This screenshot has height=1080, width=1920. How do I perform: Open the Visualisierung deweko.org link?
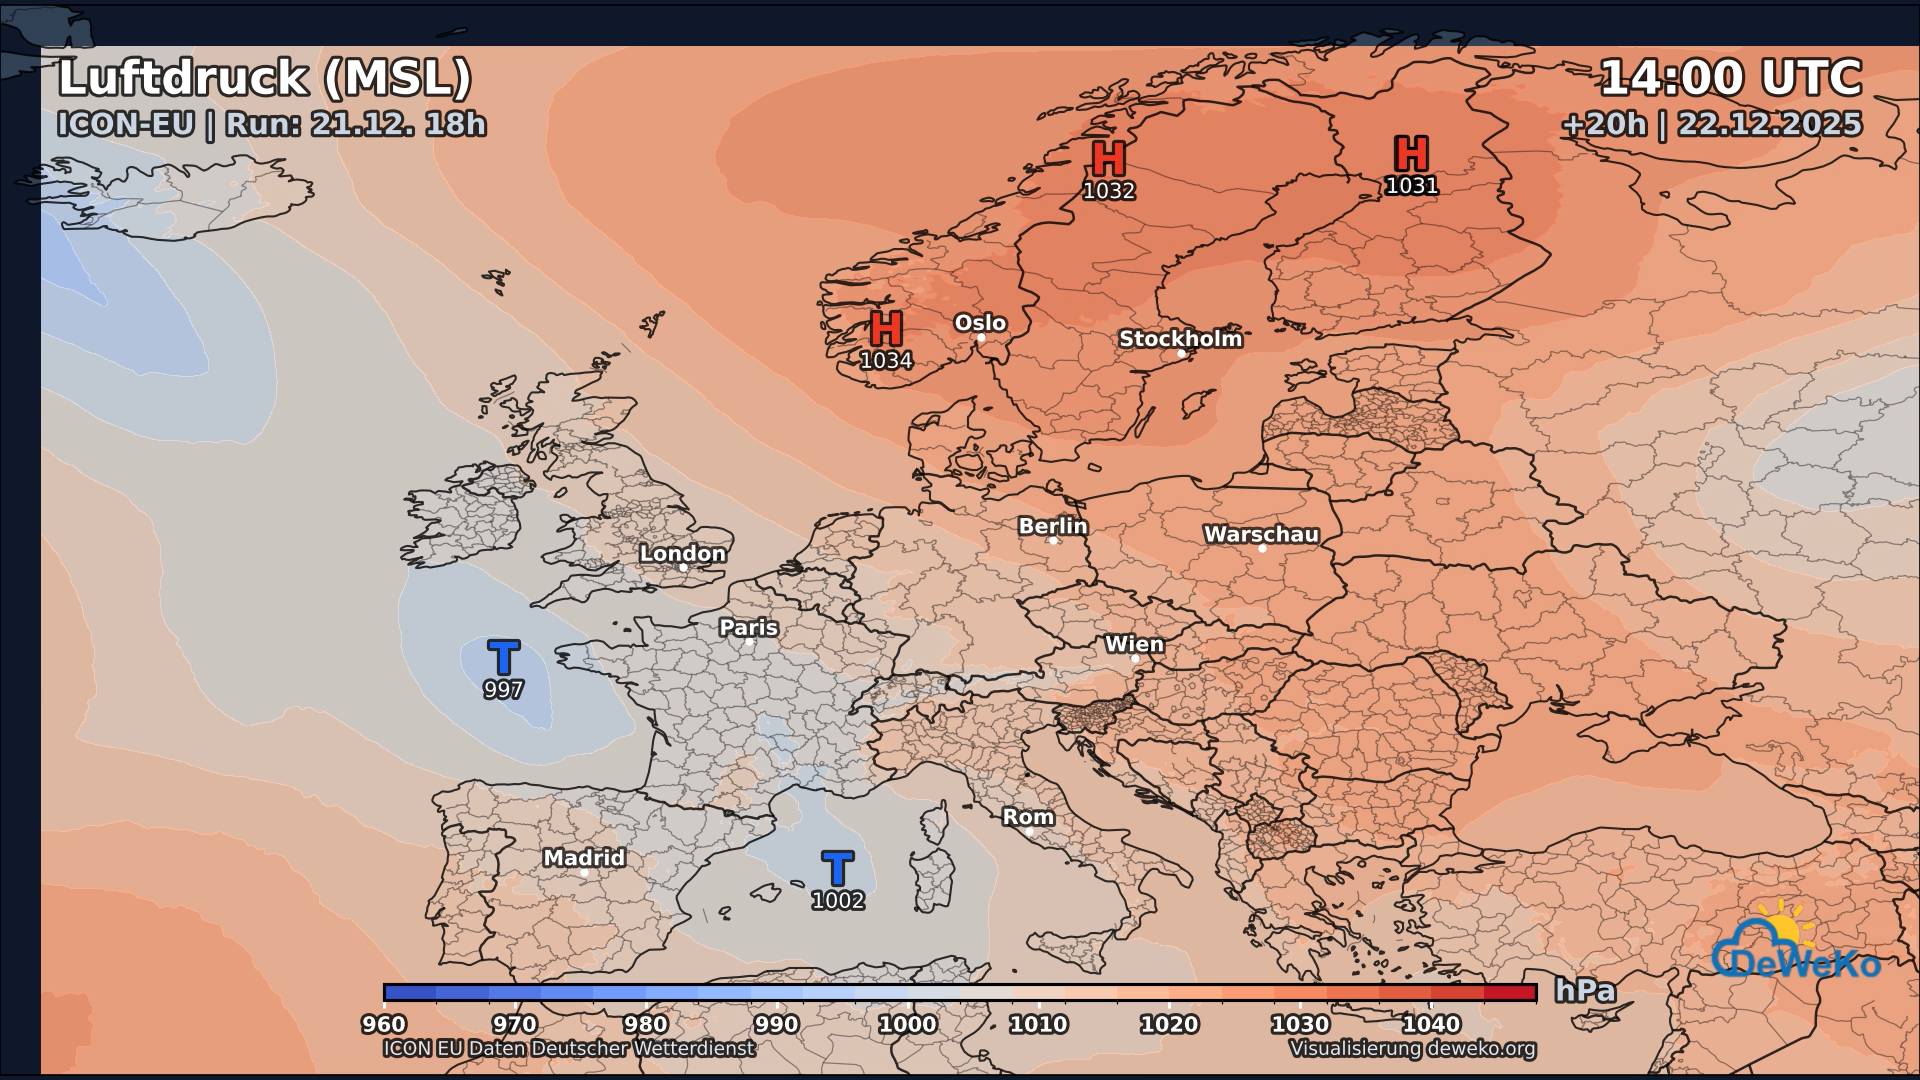click(1412, 1049)
